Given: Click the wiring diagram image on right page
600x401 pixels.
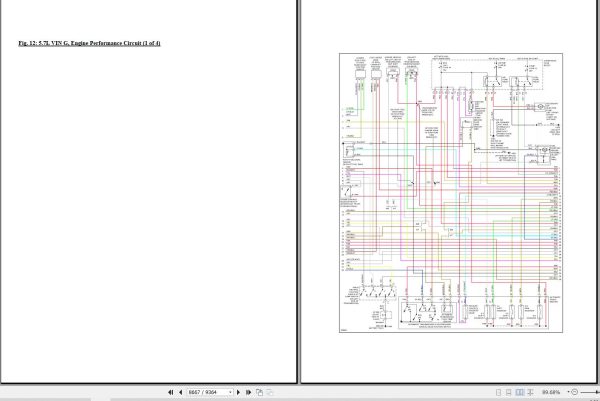Looking at the screenshot, I should point(451,193).
